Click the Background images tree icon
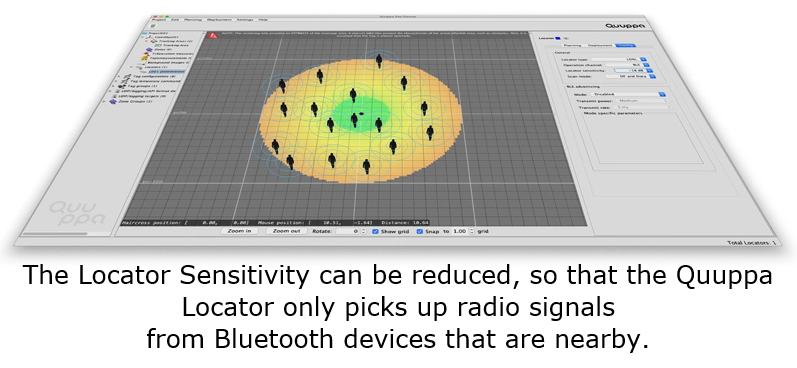The image size is (797, 368). click(x=141, y=63)
